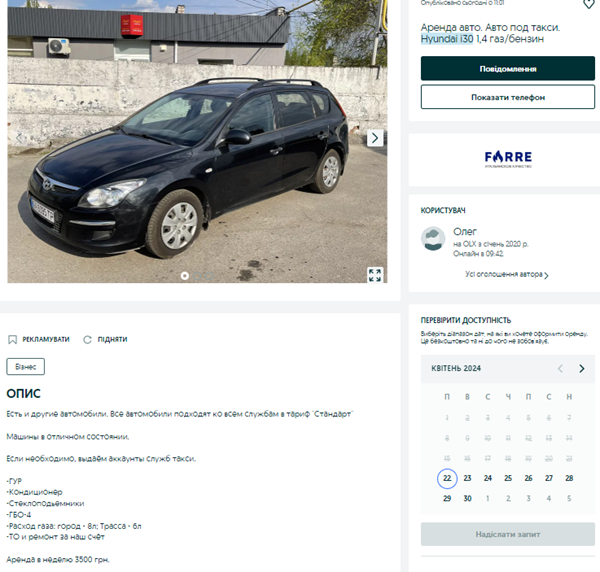Click the FARRE advertisement logo
Screen dimensions: 600x572
(508, 159)
